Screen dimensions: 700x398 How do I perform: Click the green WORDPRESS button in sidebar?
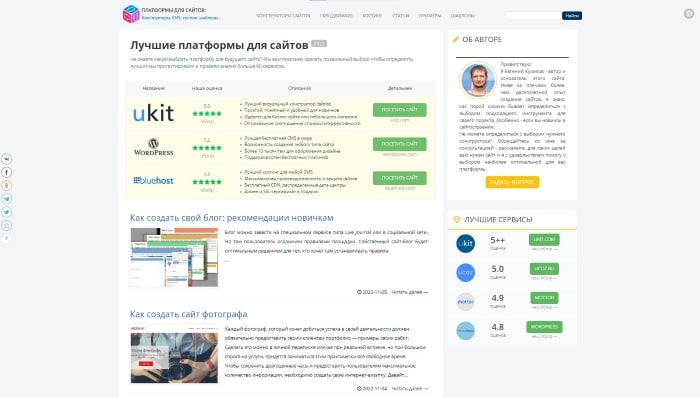(544, 327)
